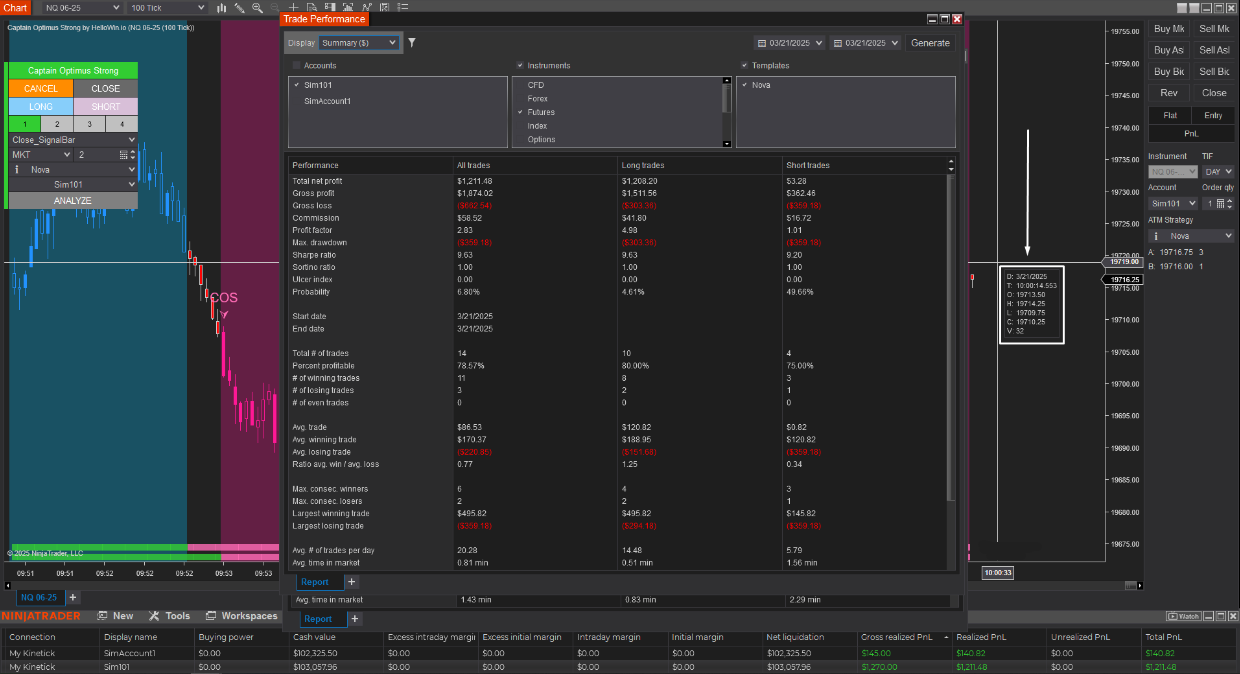The height and width of the screenshot is (674, 1240).
Task: Open order qty calculator icon in Chart Trader
Action: click(1221, 203)
